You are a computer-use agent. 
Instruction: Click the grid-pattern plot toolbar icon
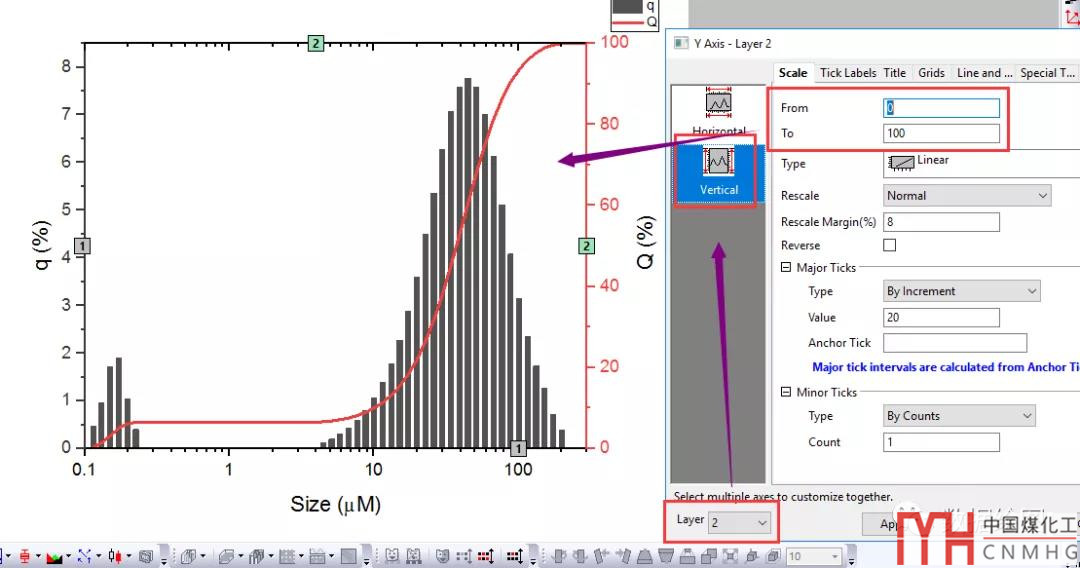287,556
